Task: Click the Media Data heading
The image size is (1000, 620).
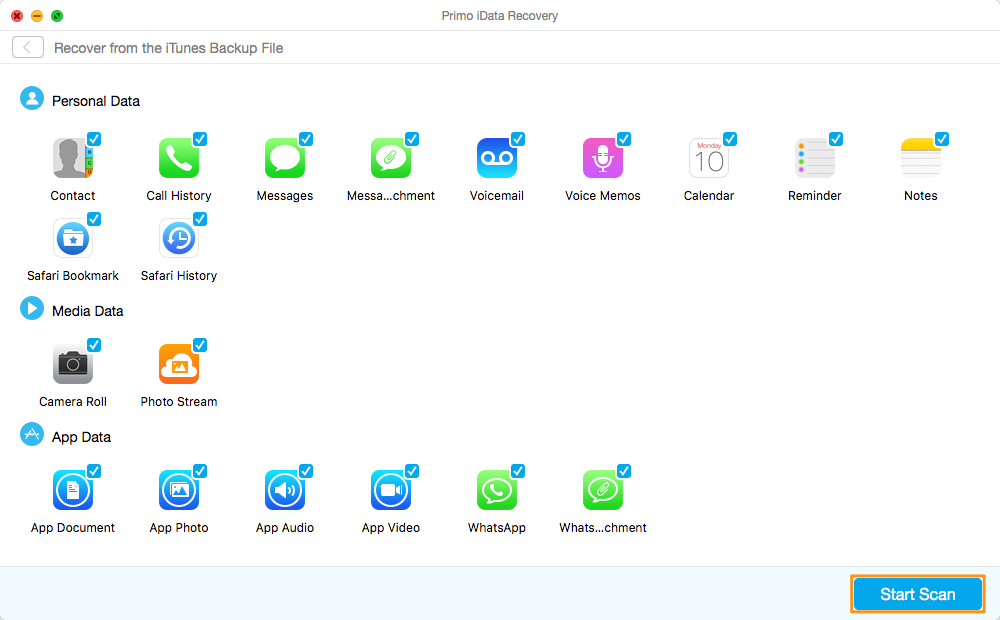Action: pos(87,311)
